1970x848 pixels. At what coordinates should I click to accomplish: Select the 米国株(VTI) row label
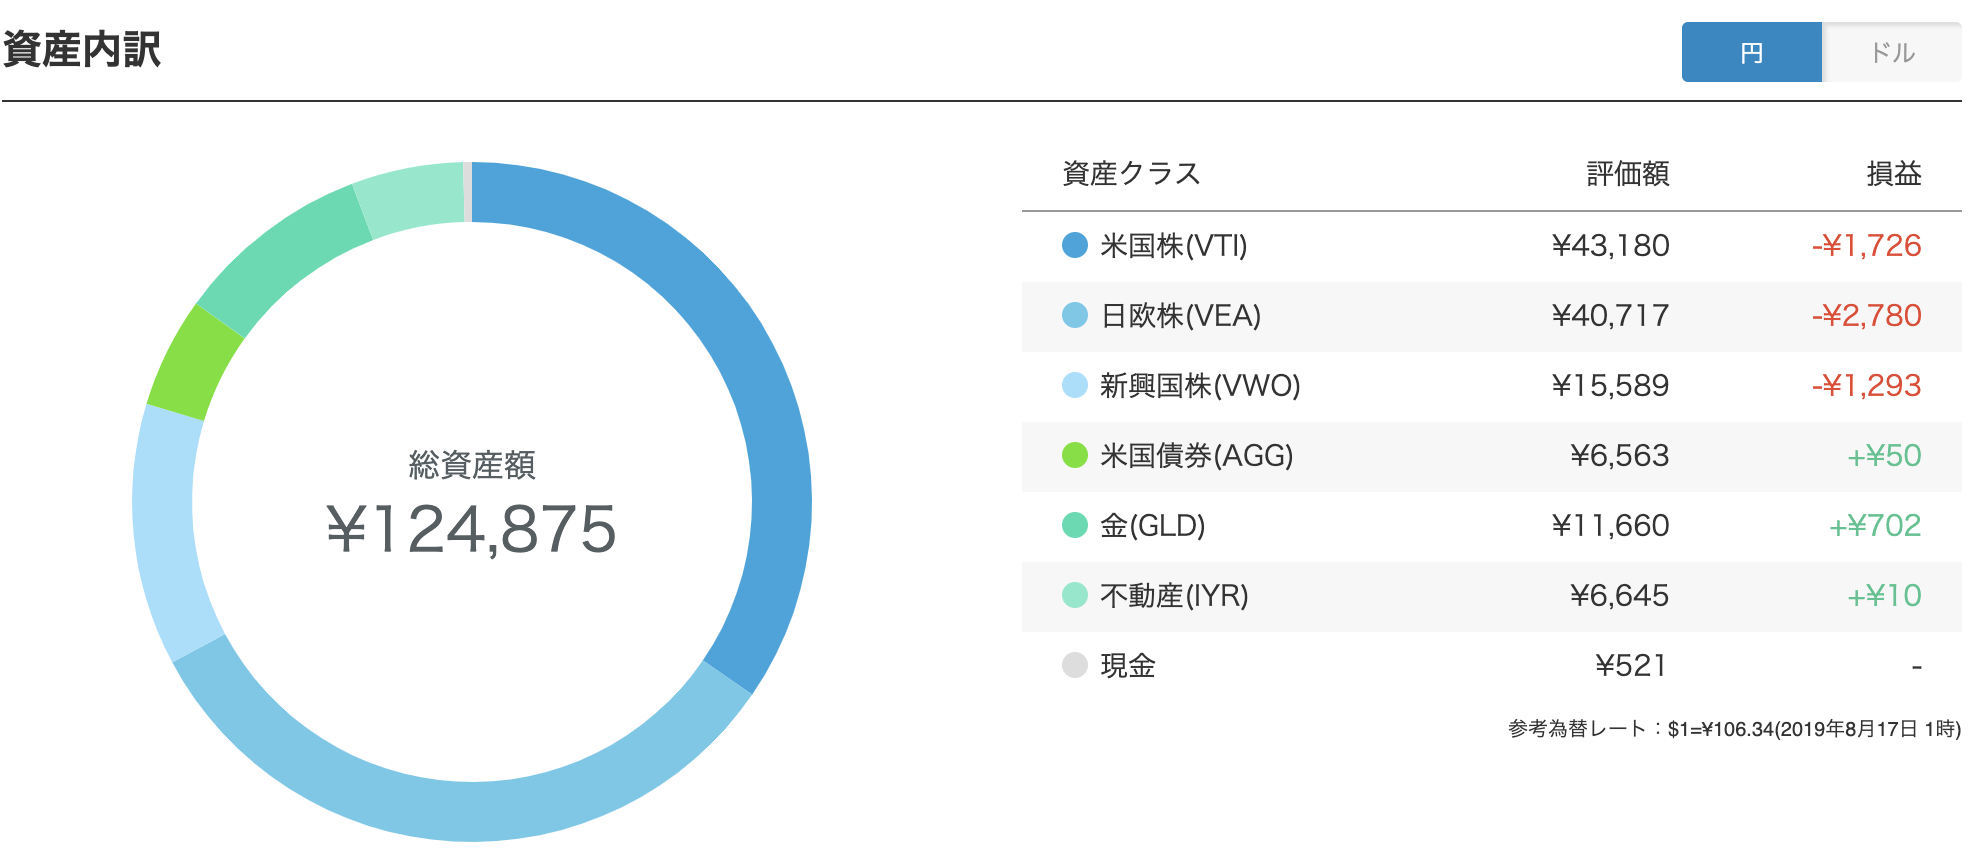(x=1174, y=245)
